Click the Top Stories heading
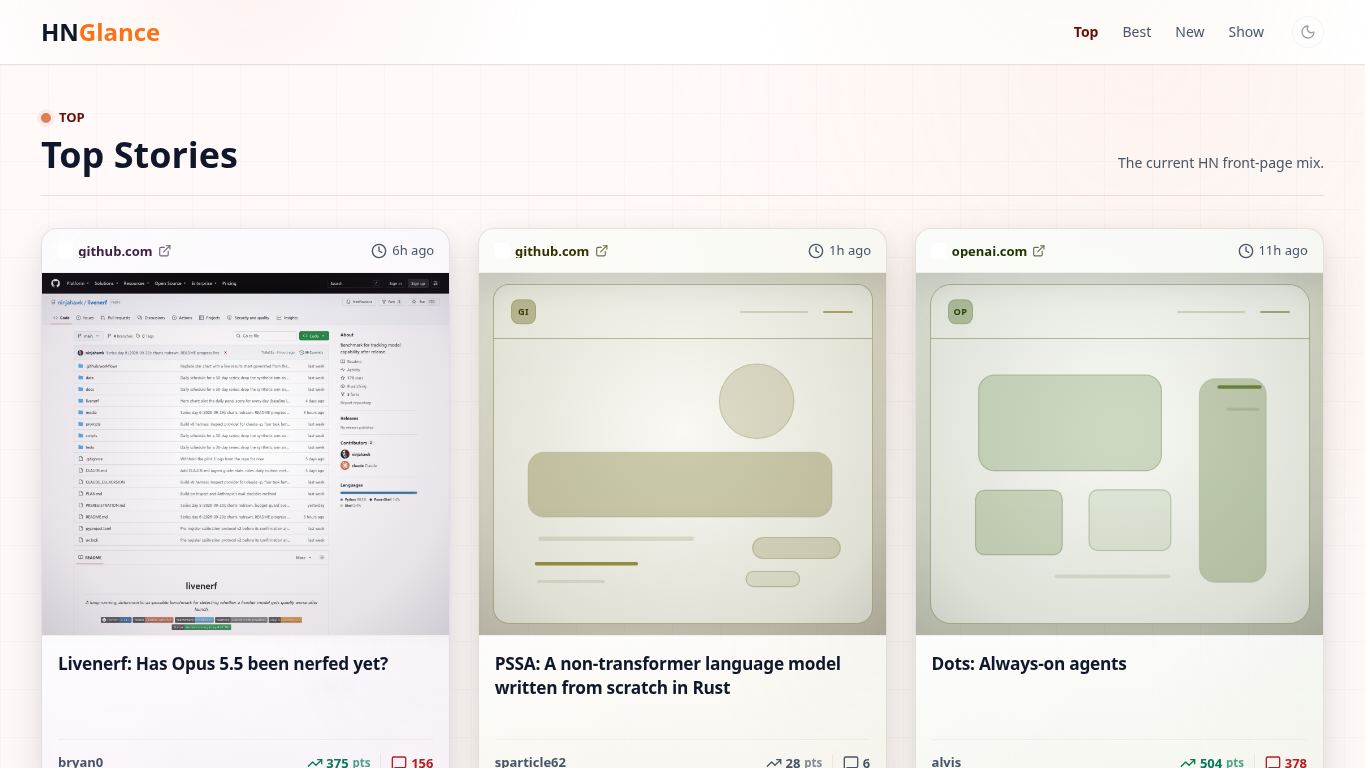1365x768 pixels. [139, 156]
